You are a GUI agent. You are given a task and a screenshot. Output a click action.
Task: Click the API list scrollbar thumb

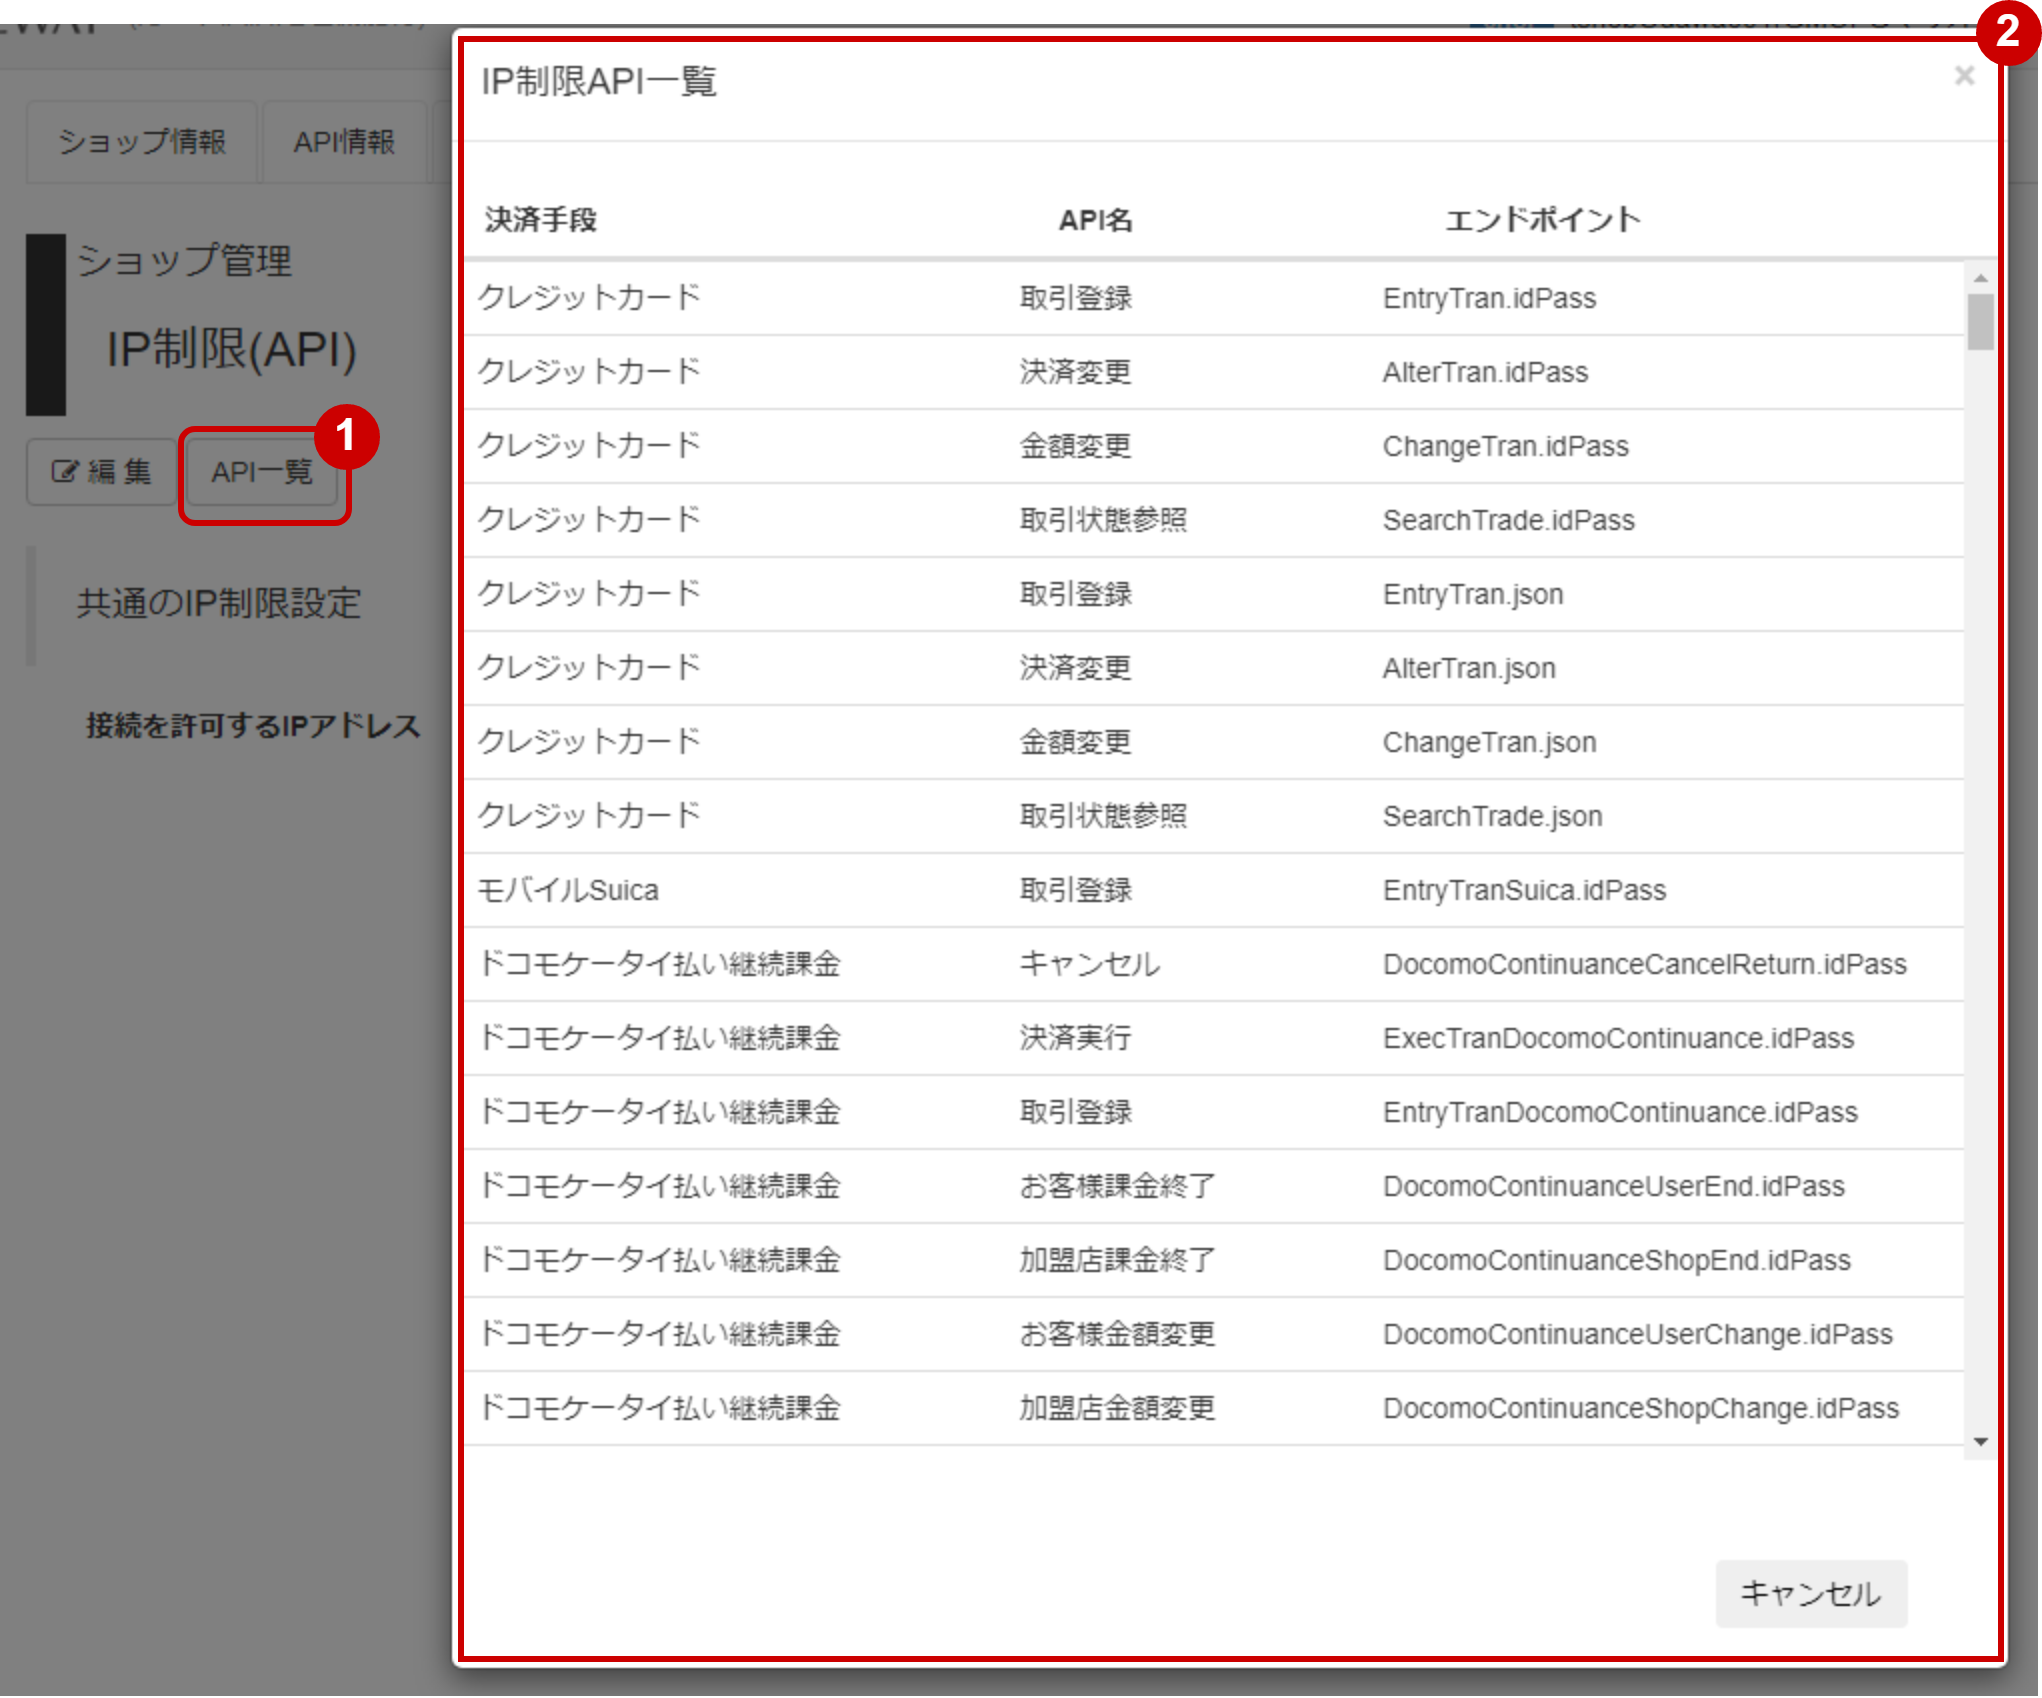tap(1979, 321)
